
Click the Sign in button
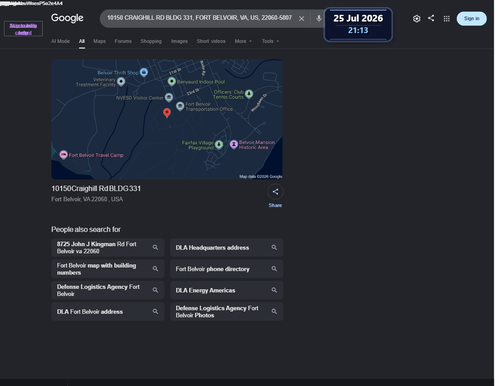pyautogui.click(x=471, y=19)
